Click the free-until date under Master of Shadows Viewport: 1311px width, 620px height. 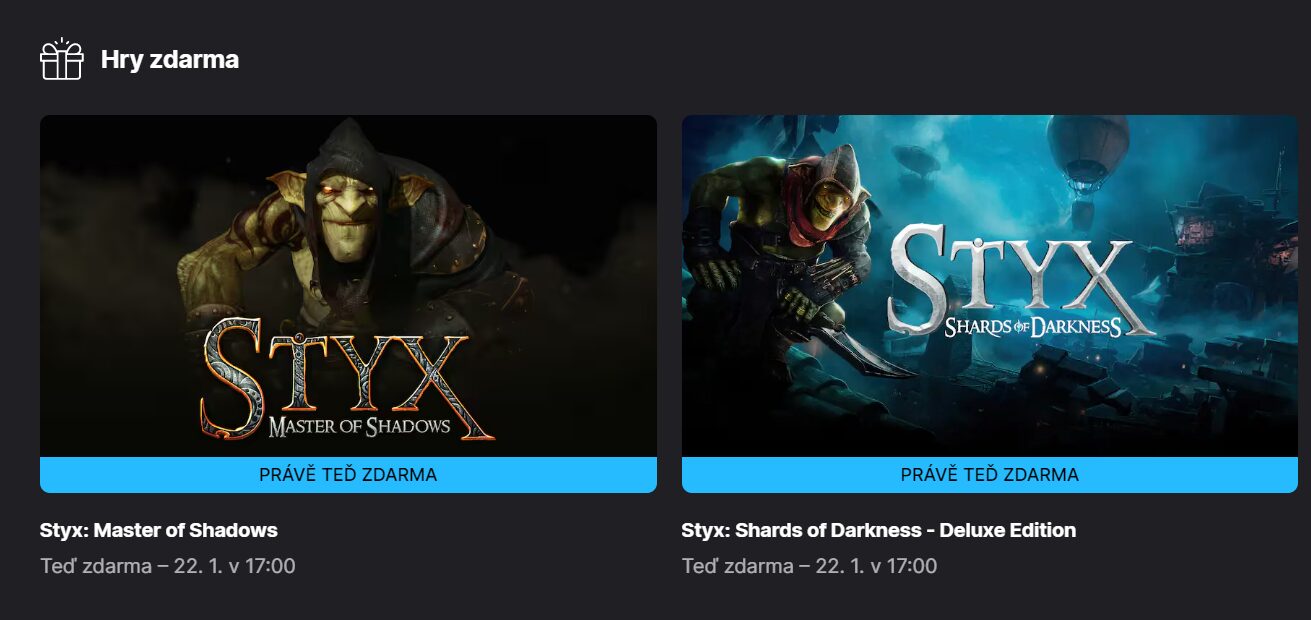click(x=168, y=566)
